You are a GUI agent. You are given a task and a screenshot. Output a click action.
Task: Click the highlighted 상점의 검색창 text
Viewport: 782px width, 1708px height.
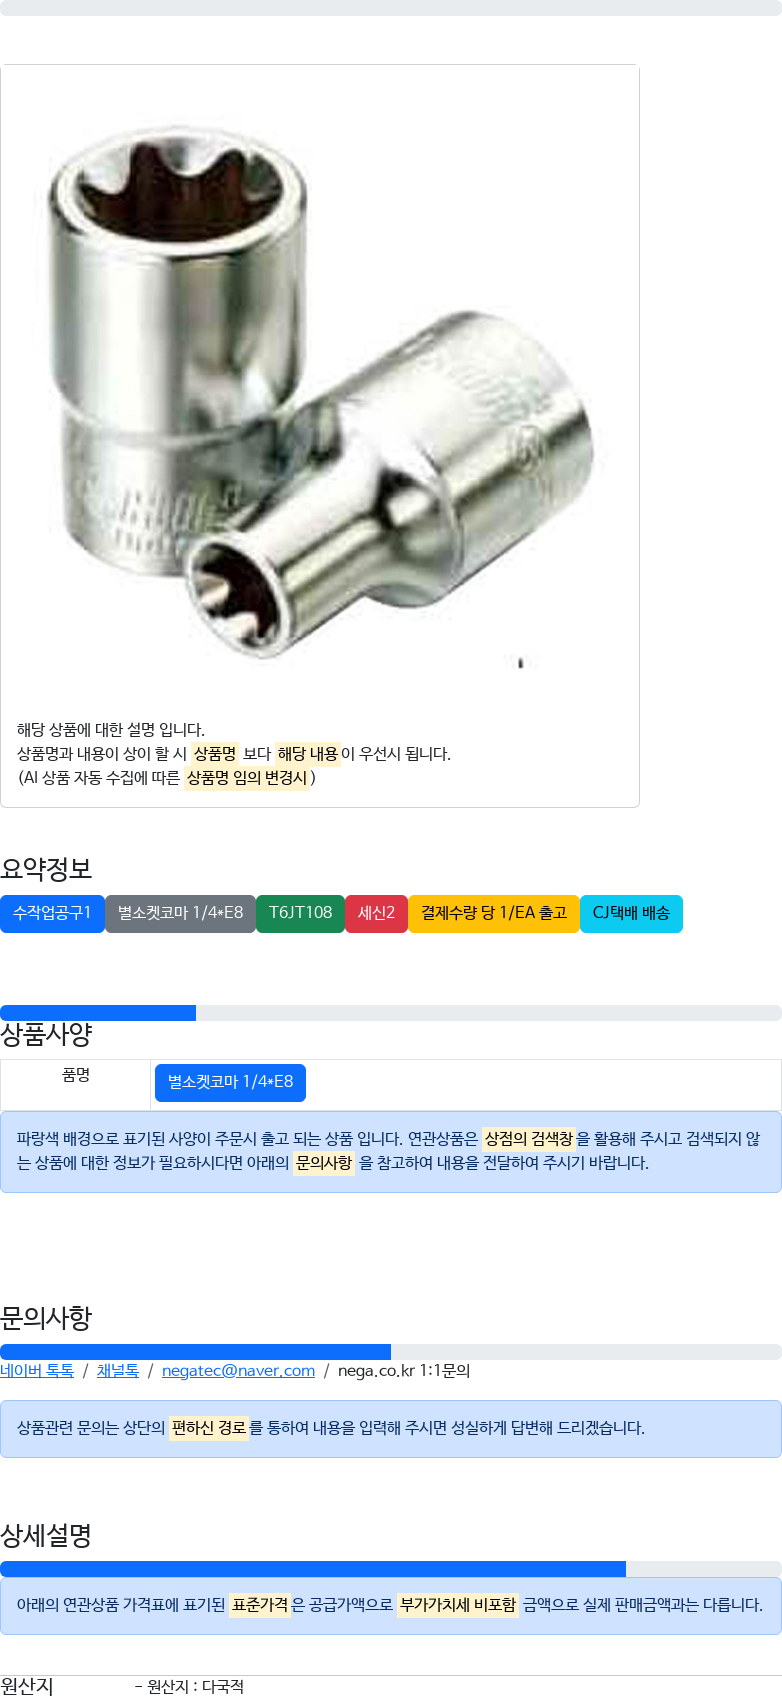529,1139
